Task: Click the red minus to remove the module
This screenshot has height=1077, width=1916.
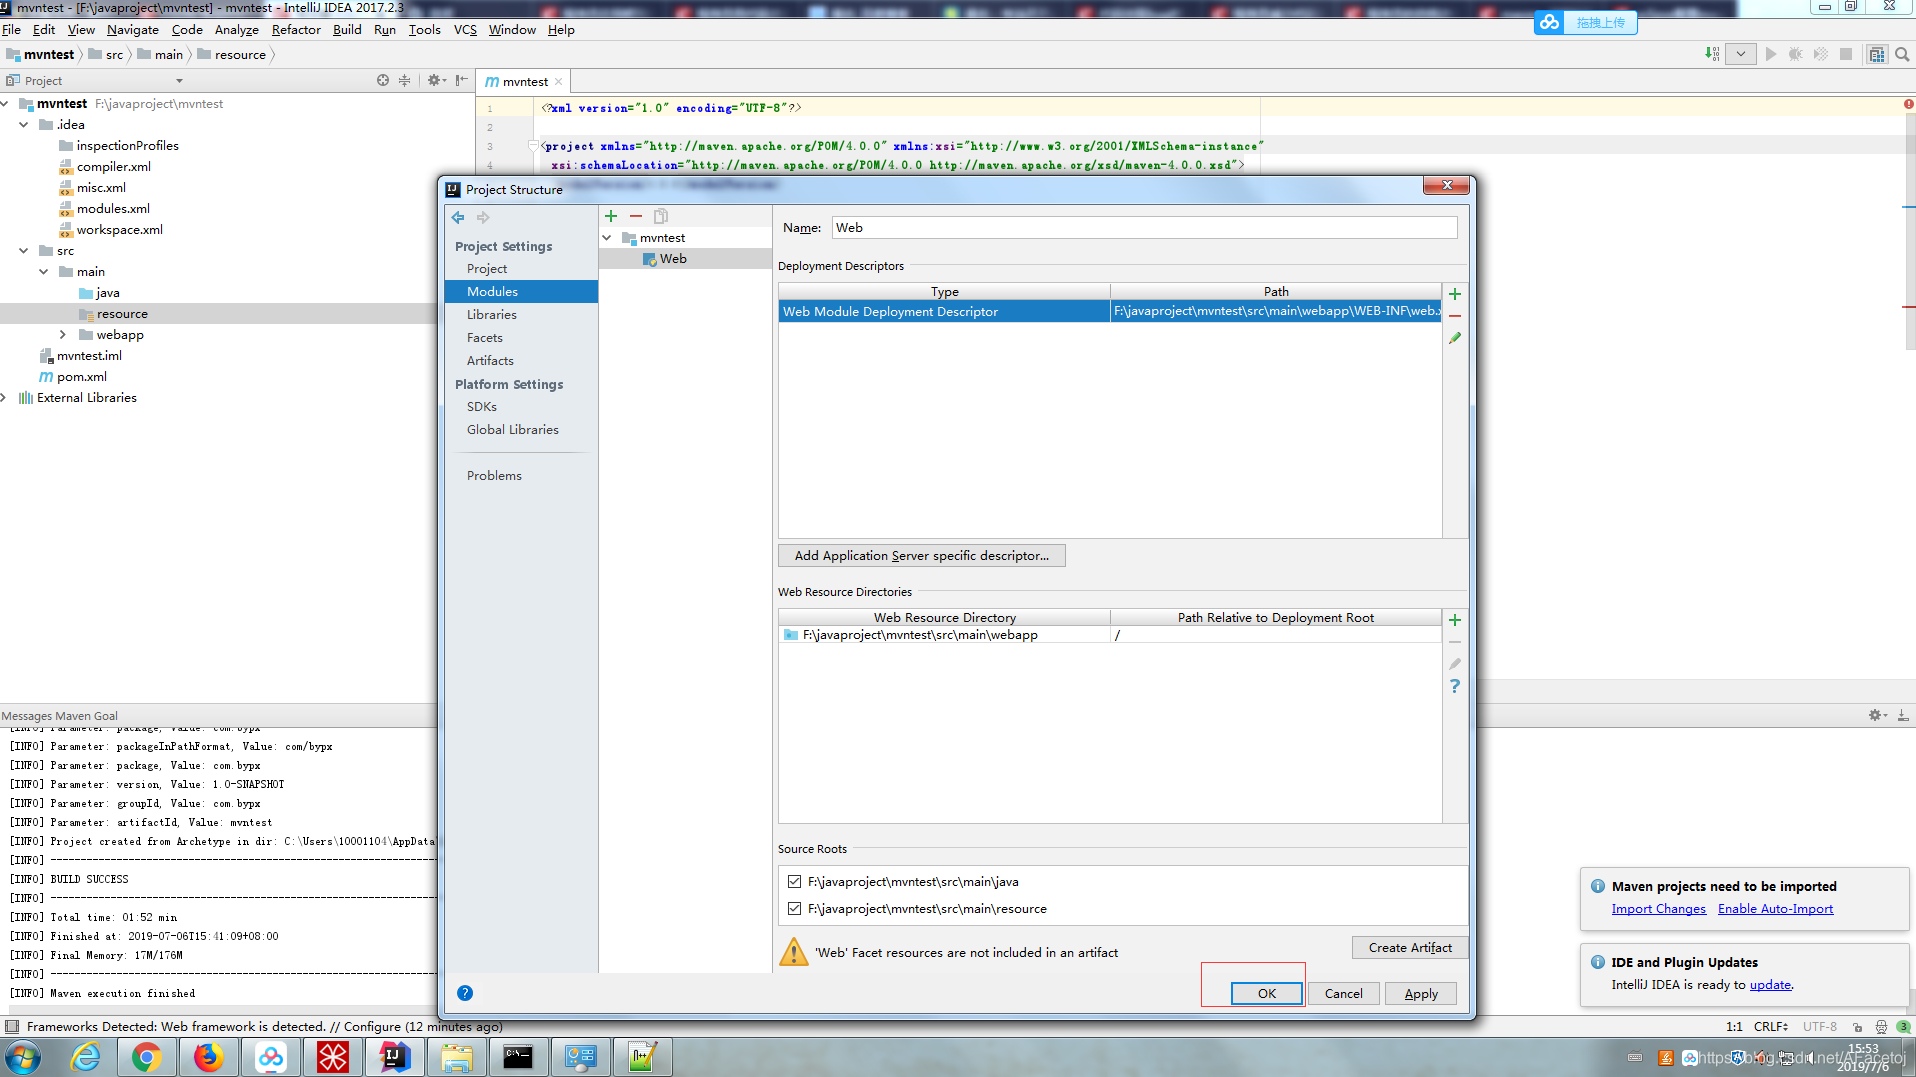Action: (636, 216)
